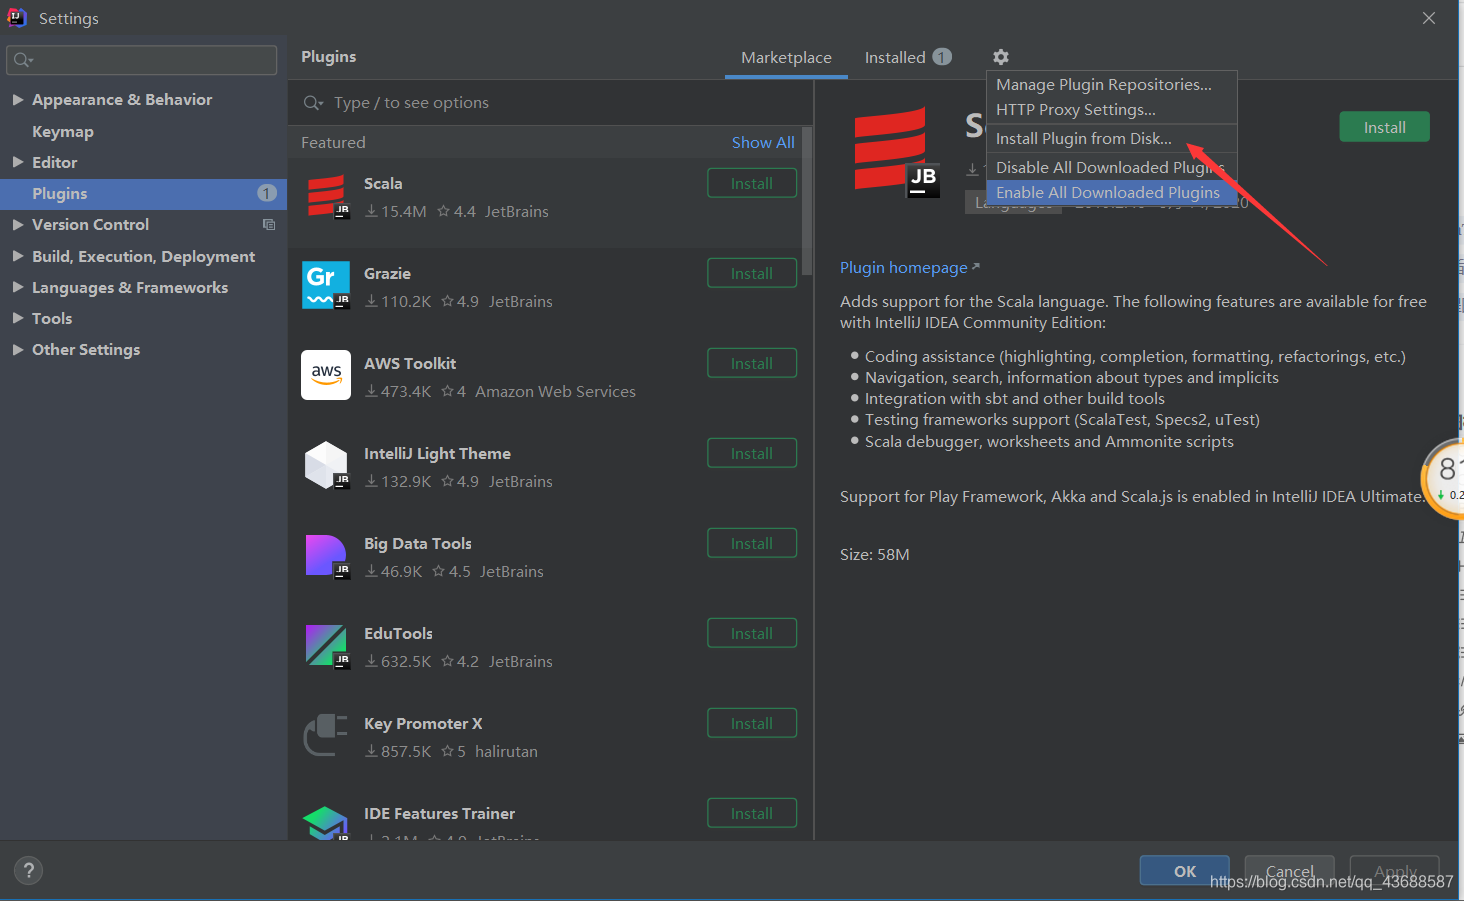Install the Key Promoter X plugin
This screenshot has width=1464, height=901.
752,724
